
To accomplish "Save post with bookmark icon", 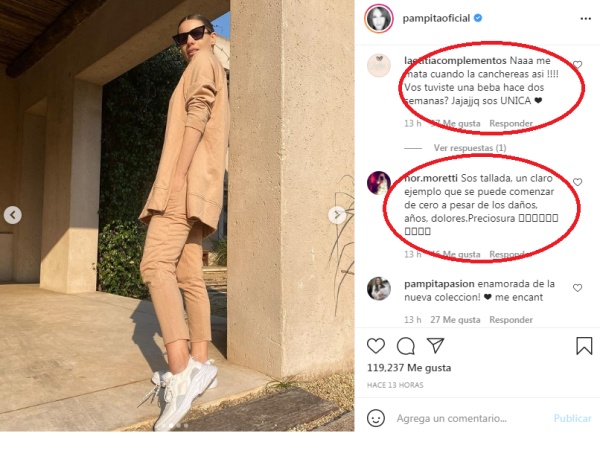I will tap(584, 346).
